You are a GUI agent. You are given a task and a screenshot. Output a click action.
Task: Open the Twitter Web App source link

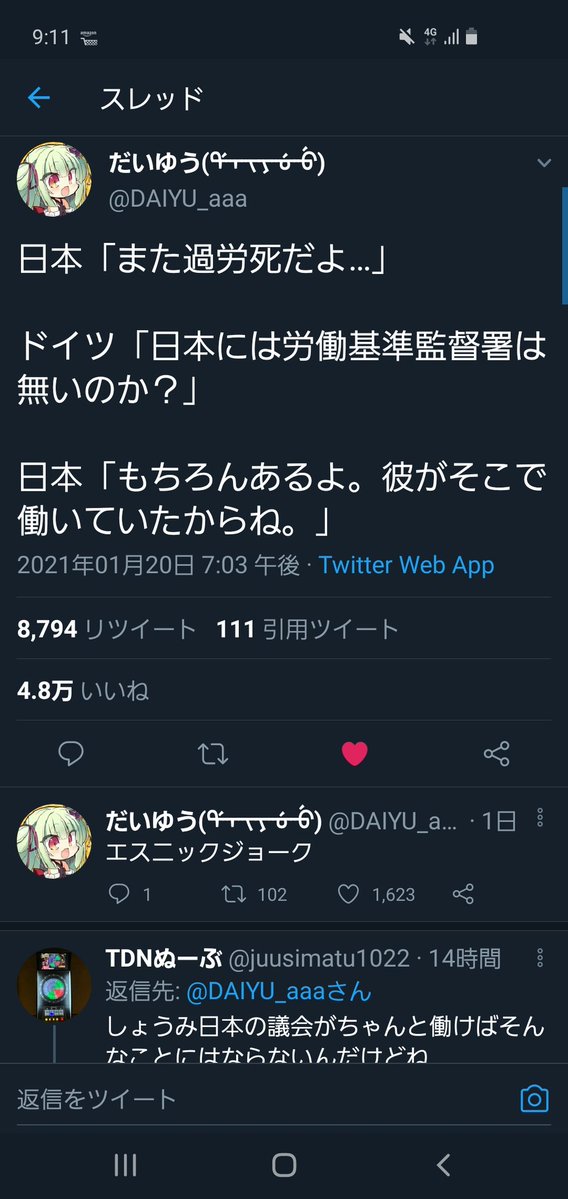(x=407, y=565)
